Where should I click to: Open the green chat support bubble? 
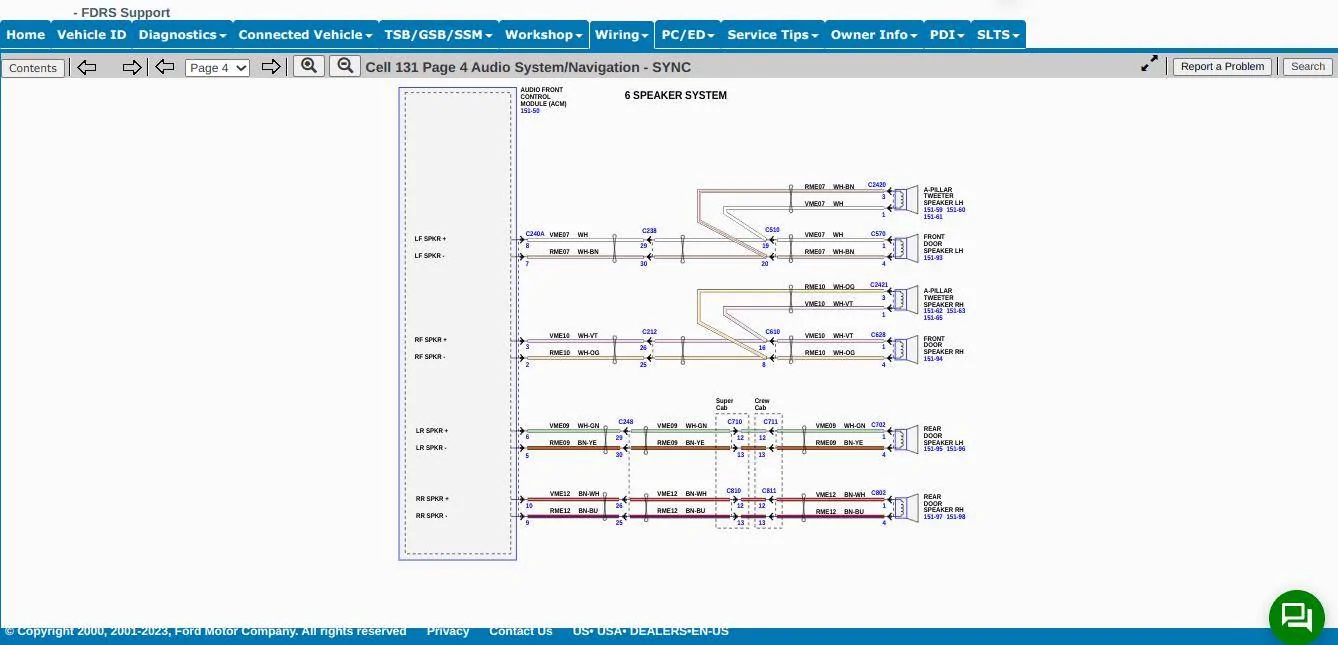pos(1296,617)
